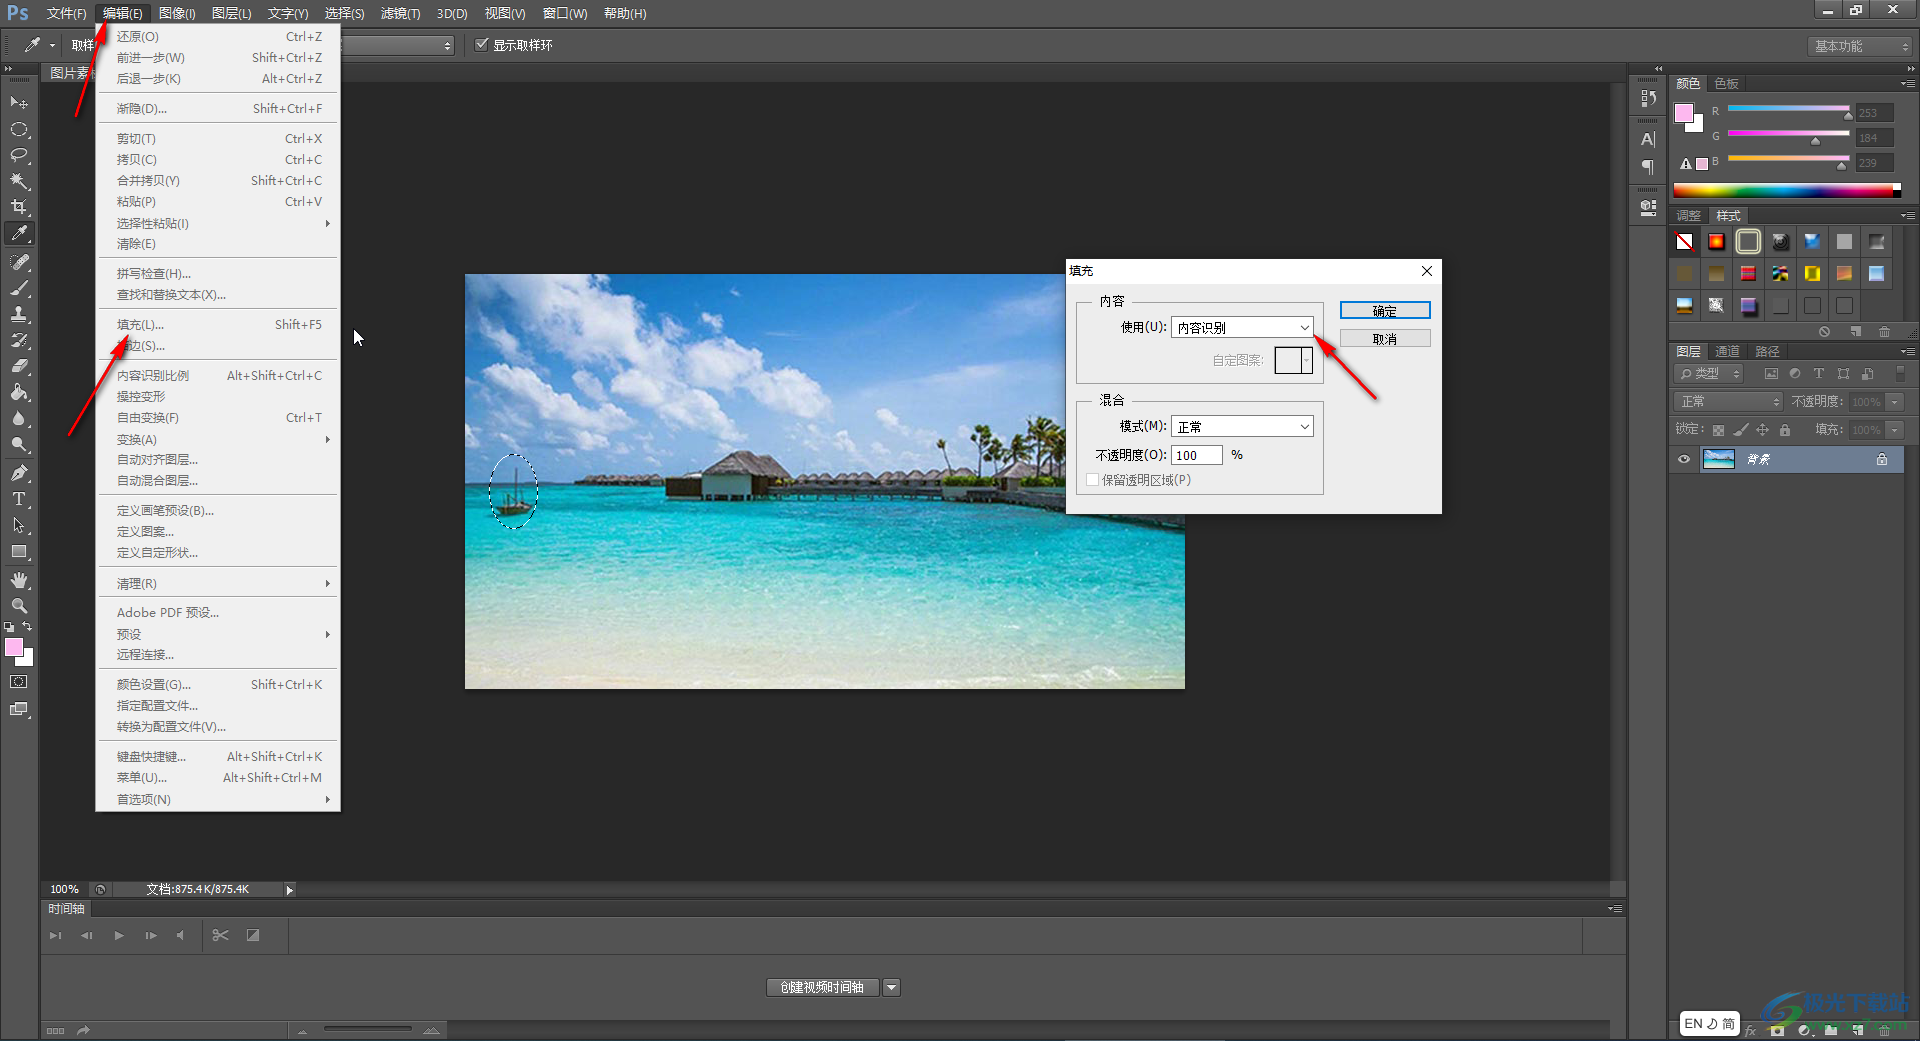1920x1041 pixels.
Task: Open the Paragraph panel icon
Action: pos(1648,166)
